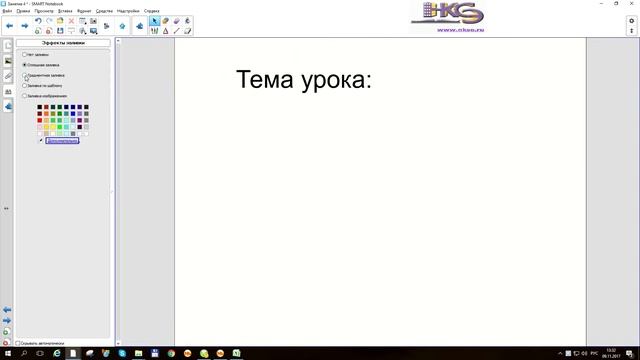Click the green Add page icon in the toolbar
The image size is (640, 360).
point(38,31)
